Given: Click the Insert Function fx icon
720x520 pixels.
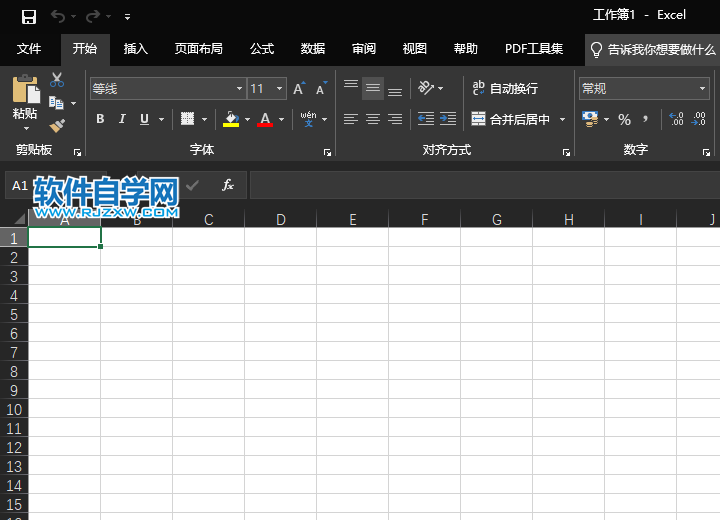Looking at the screenshot, I should 227,185.
